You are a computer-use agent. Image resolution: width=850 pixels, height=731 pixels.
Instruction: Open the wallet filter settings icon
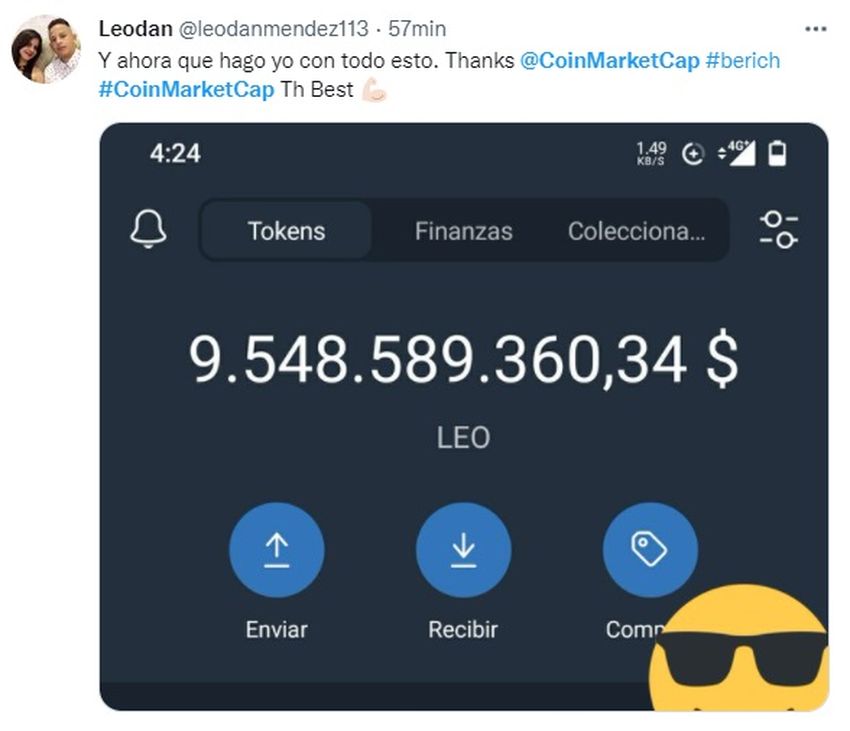tap(778, 230)
